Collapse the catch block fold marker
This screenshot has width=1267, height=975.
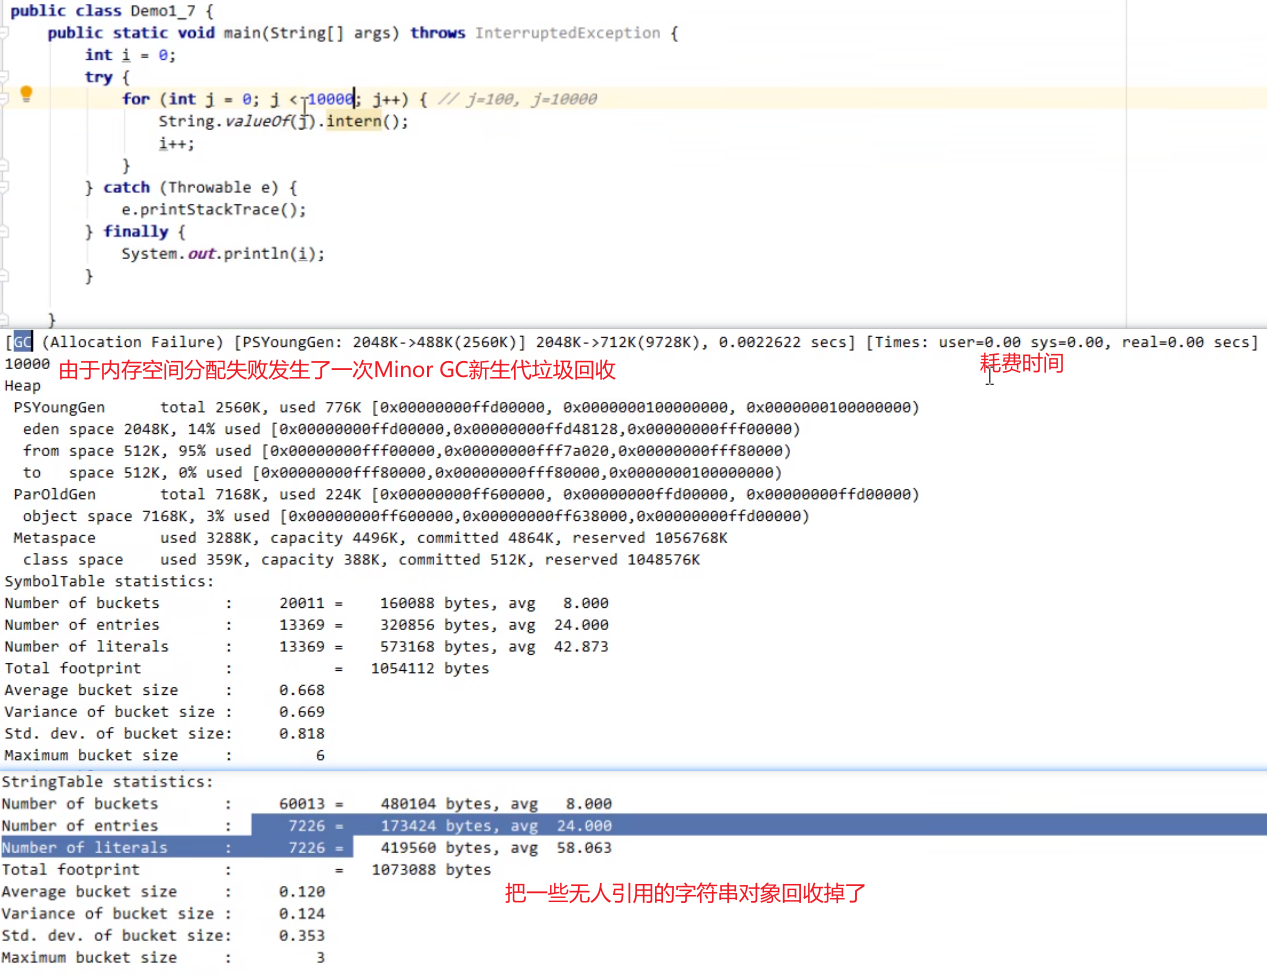[4, 187]
